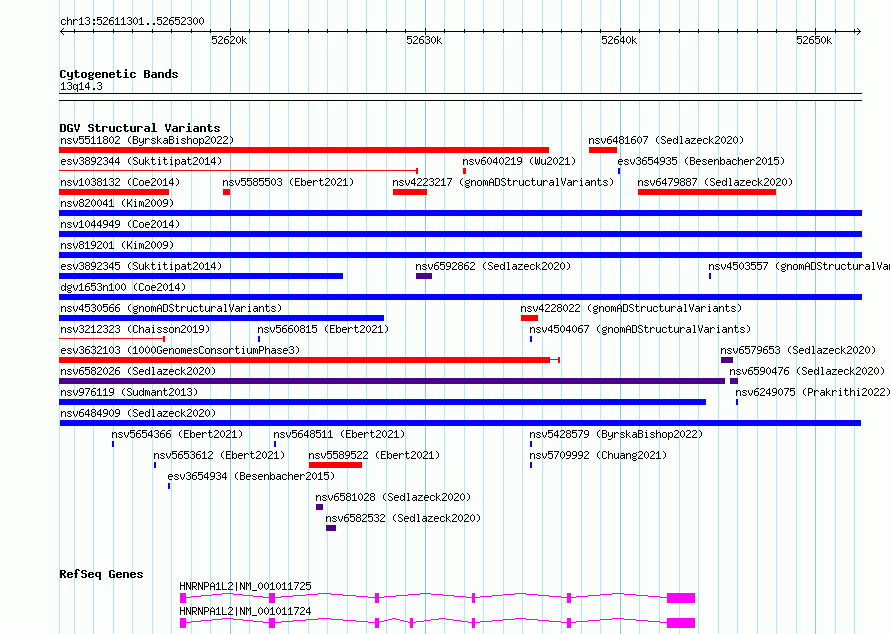Select nsv4503557 gnomAD variant label
The height and width of the screenshot is (634, 890).
pos(799,266)
